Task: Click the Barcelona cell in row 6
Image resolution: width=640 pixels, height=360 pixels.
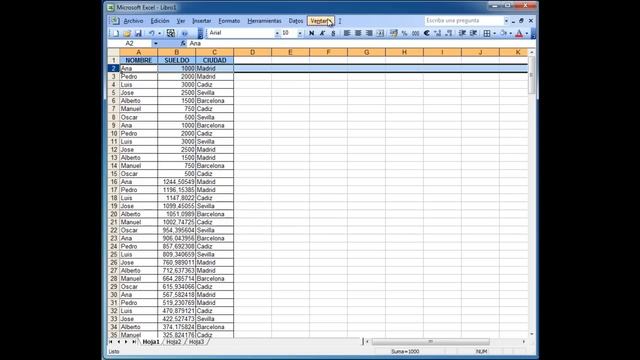Action: click(214, 101)
